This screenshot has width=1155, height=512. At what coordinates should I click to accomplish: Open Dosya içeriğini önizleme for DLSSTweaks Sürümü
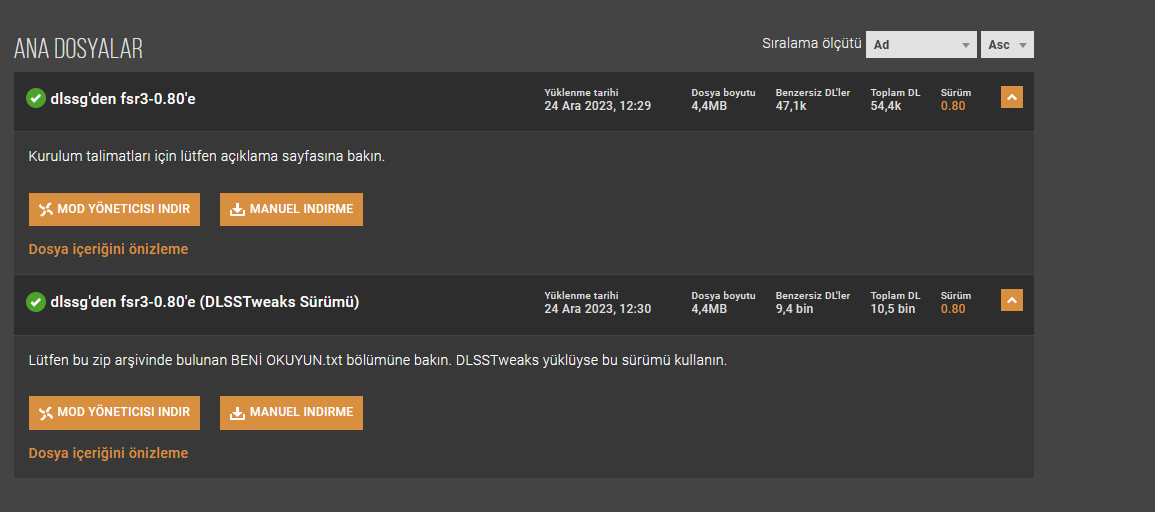(x=108, y=453)
